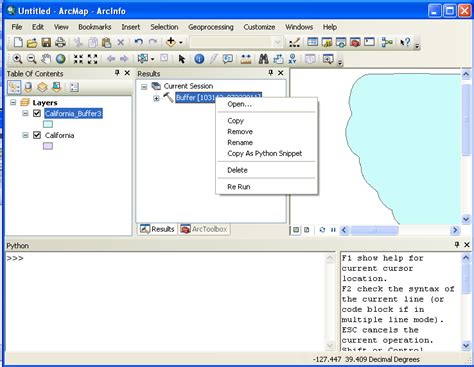This screenshot has height=367, width=474.
Task: Open Find with the binoculars icon
Action: pyautogui.click(x=264, y=59)
